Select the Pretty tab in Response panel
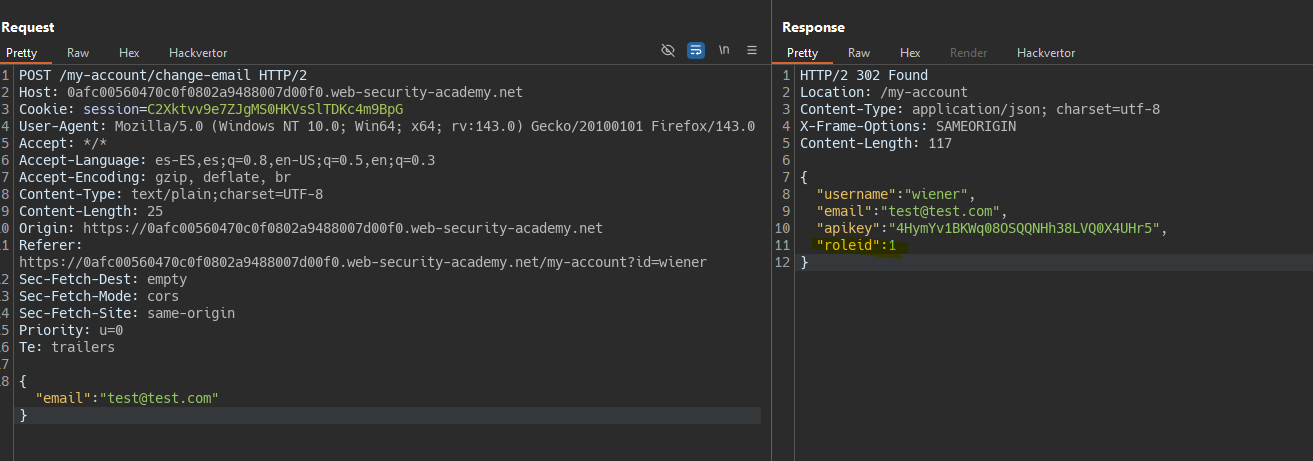The height and width of the screenshot is (461, 1313). pos(802,53)
